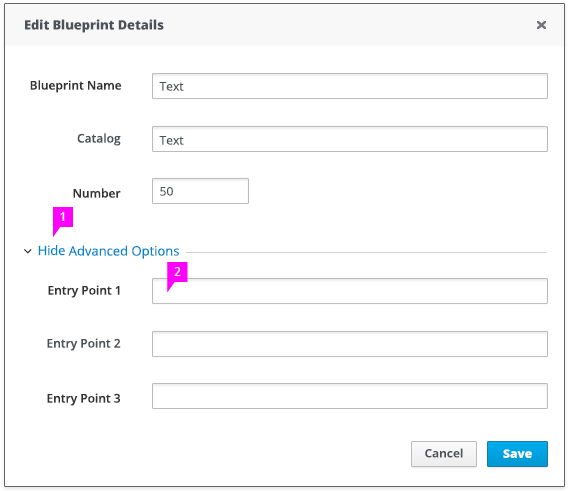
Task: Click the pink annotation marker 1
Action: [63, 219]
